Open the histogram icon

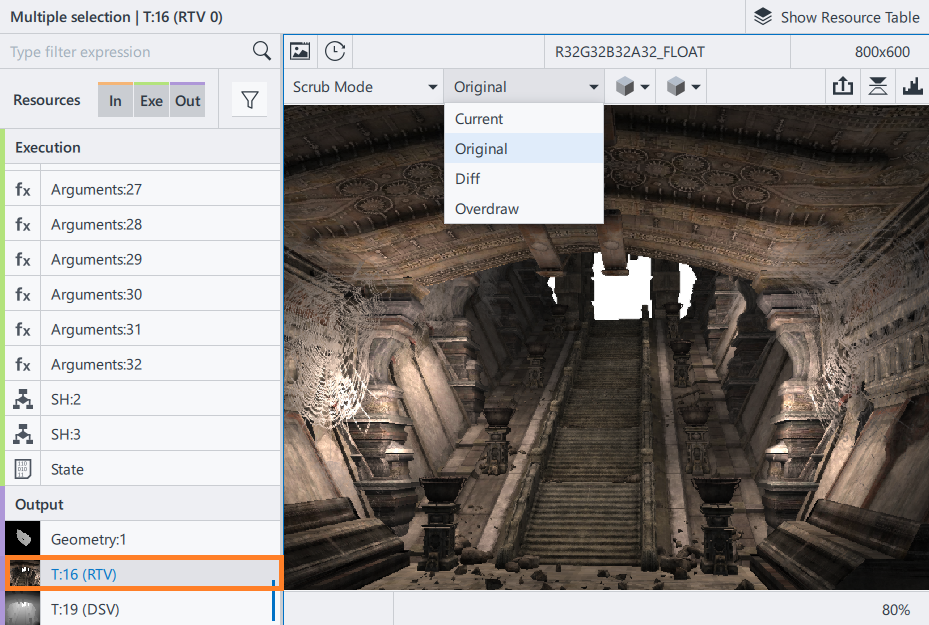point(912,86)
